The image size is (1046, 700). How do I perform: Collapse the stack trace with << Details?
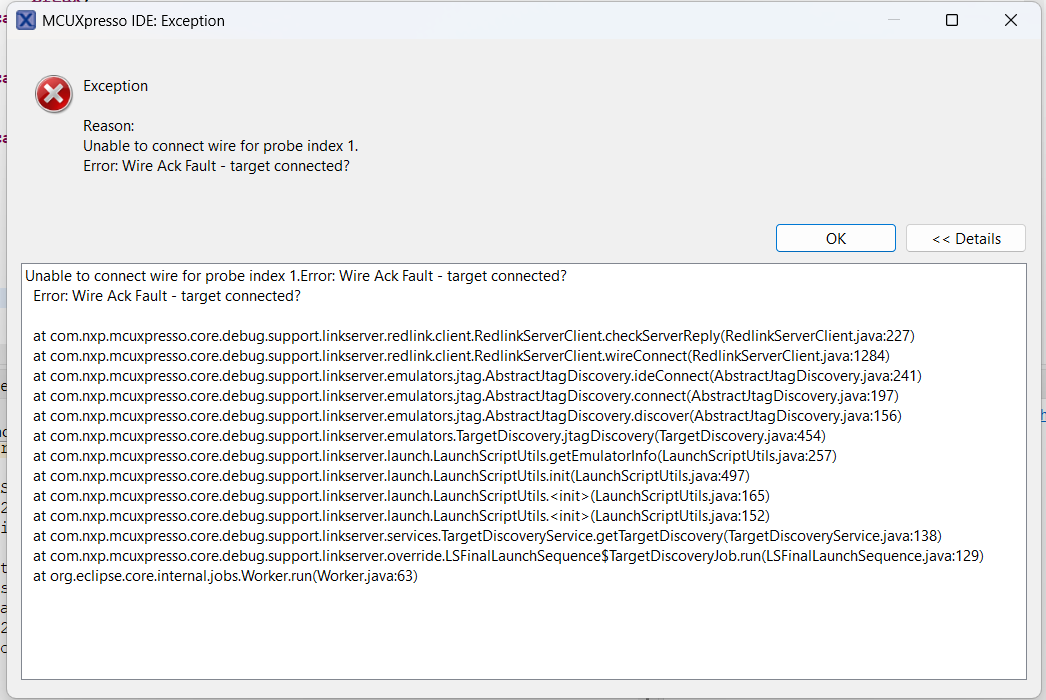click(x=965, y=237)
